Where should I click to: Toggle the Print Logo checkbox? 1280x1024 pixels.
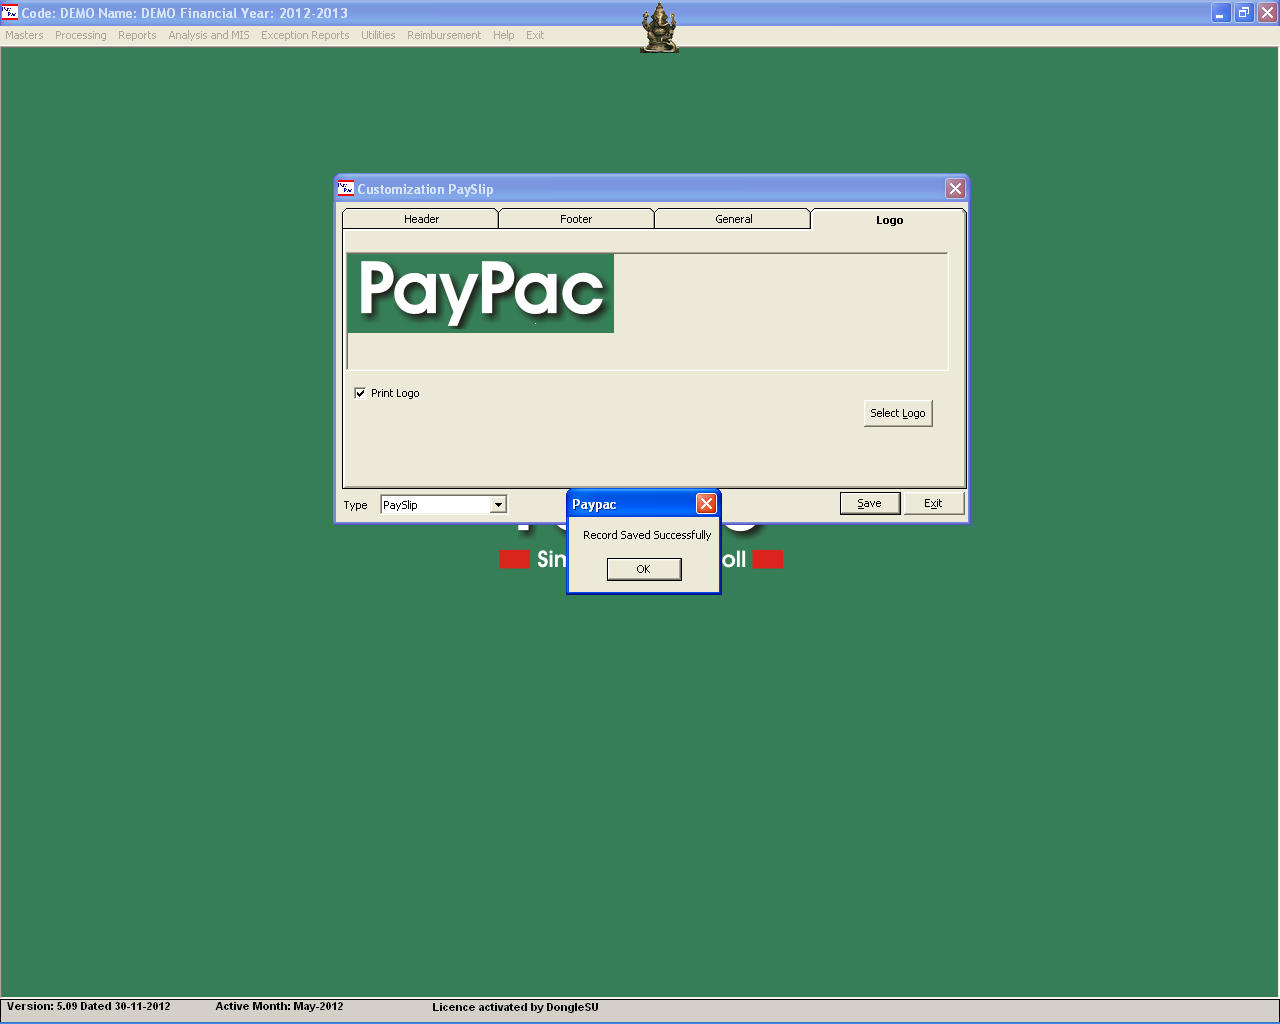[x=360, y=393]
